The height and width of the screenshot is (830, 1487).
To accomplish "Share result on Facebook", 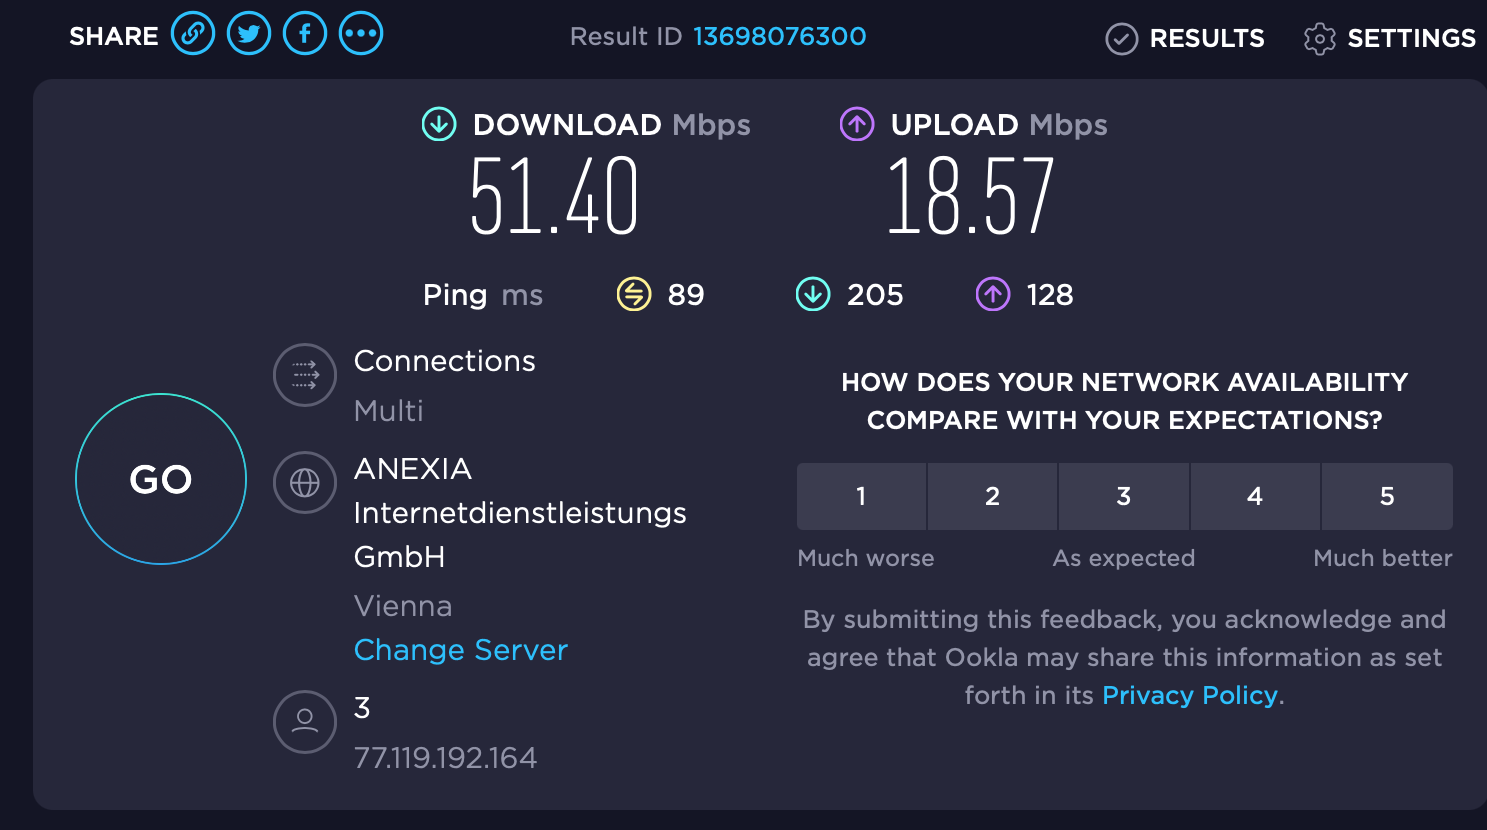I will [x=305, y=35].
